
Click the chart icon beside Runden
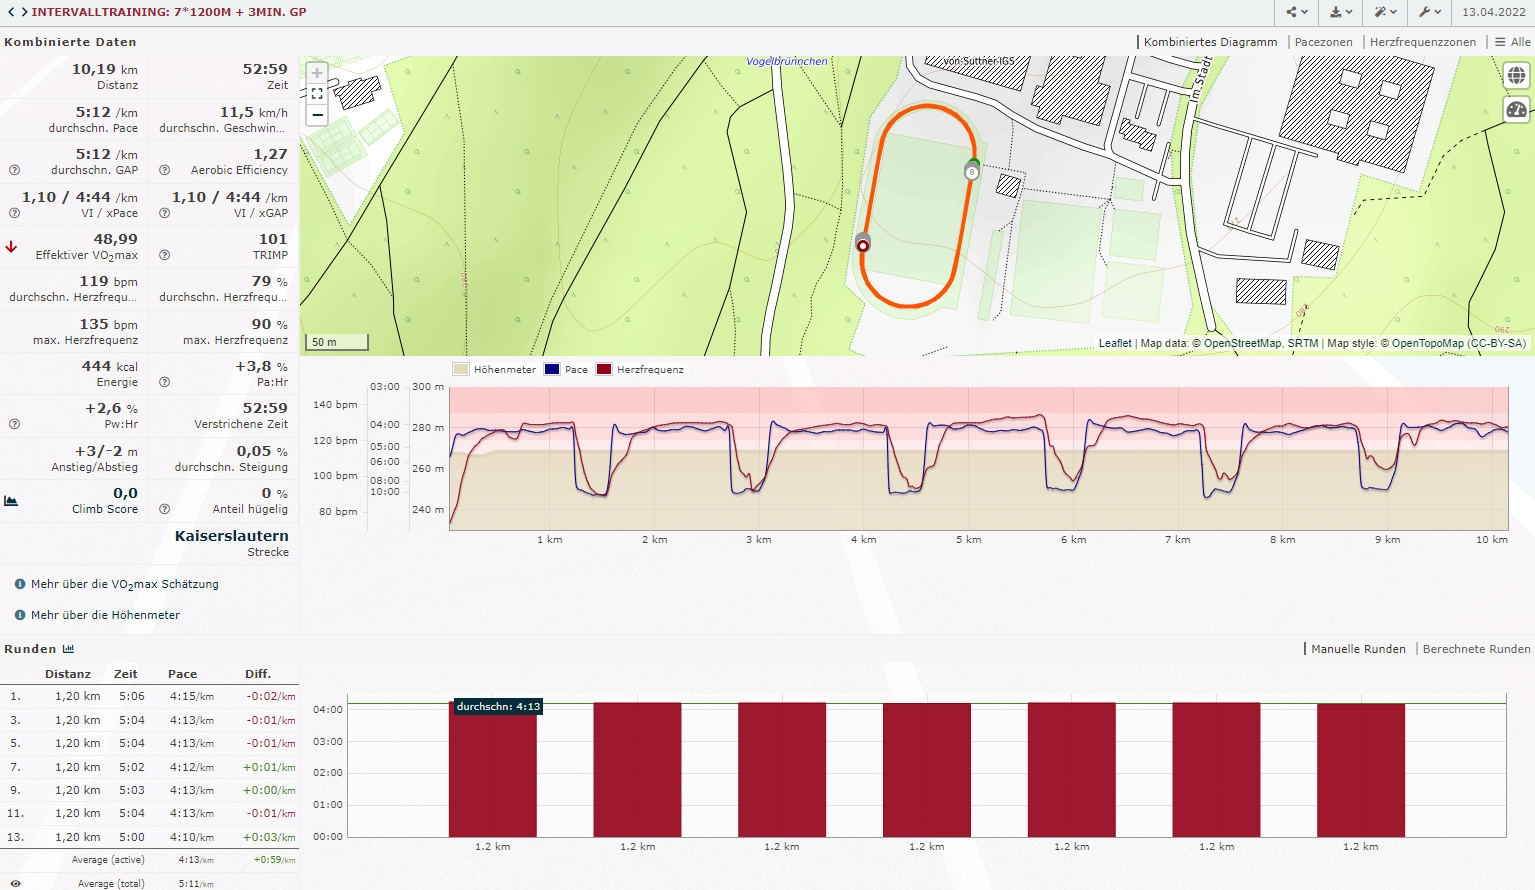(x=68, y=649)
